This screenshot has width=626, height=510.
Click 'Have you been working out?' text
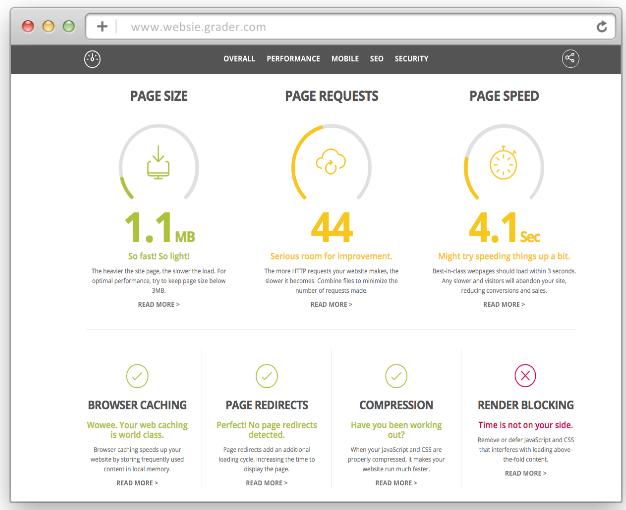coord(396,430)
